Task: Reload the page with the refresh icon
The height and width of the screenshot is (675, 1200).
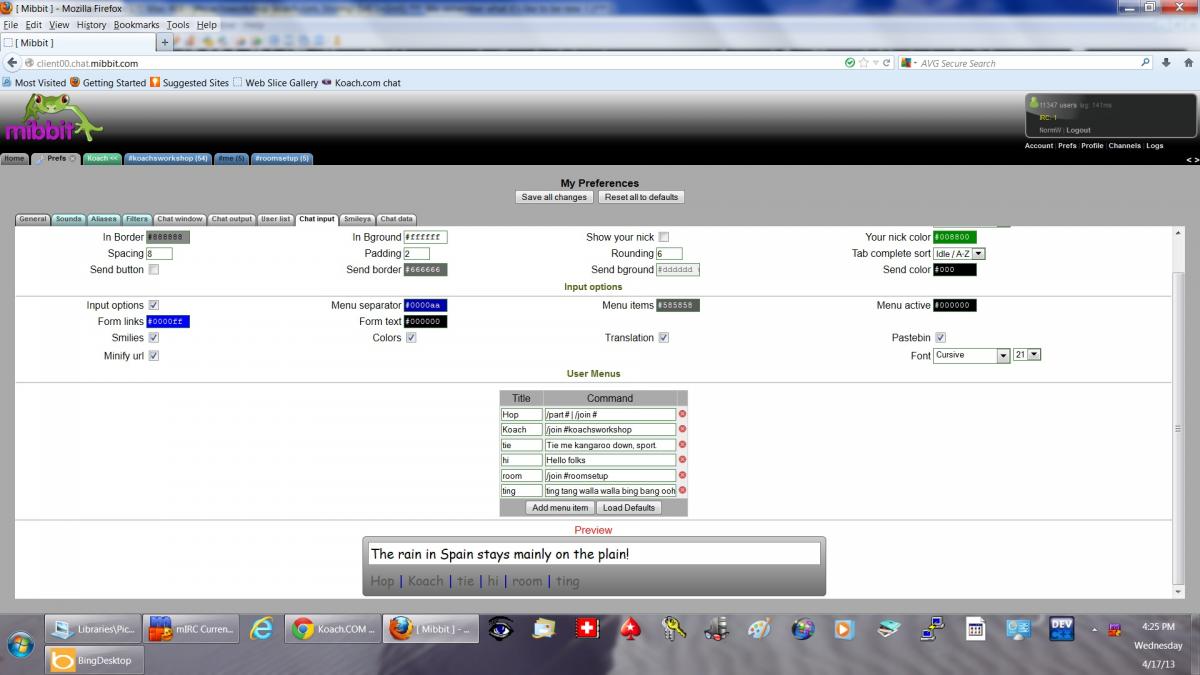Action: (886, 63)
